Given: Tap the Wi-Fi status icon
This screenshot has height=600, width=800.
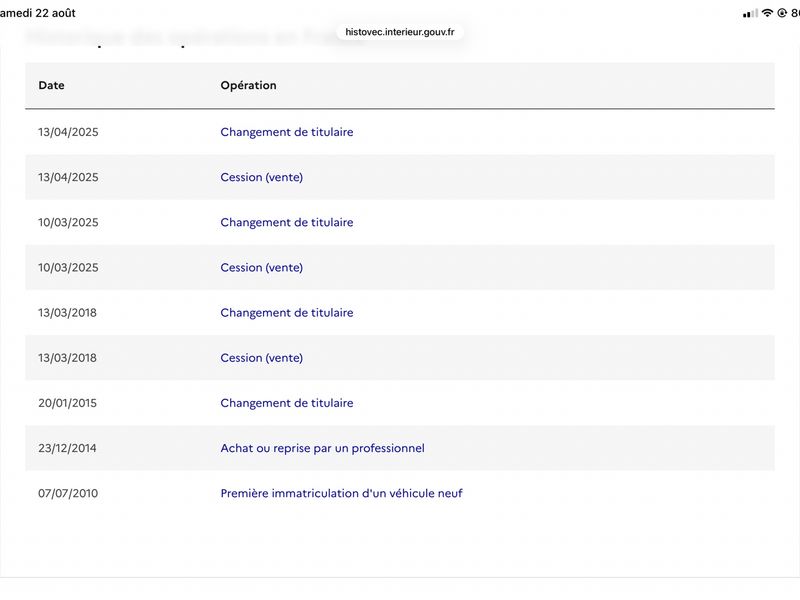Looking at the screenshot, I should (x=767, y=13).
